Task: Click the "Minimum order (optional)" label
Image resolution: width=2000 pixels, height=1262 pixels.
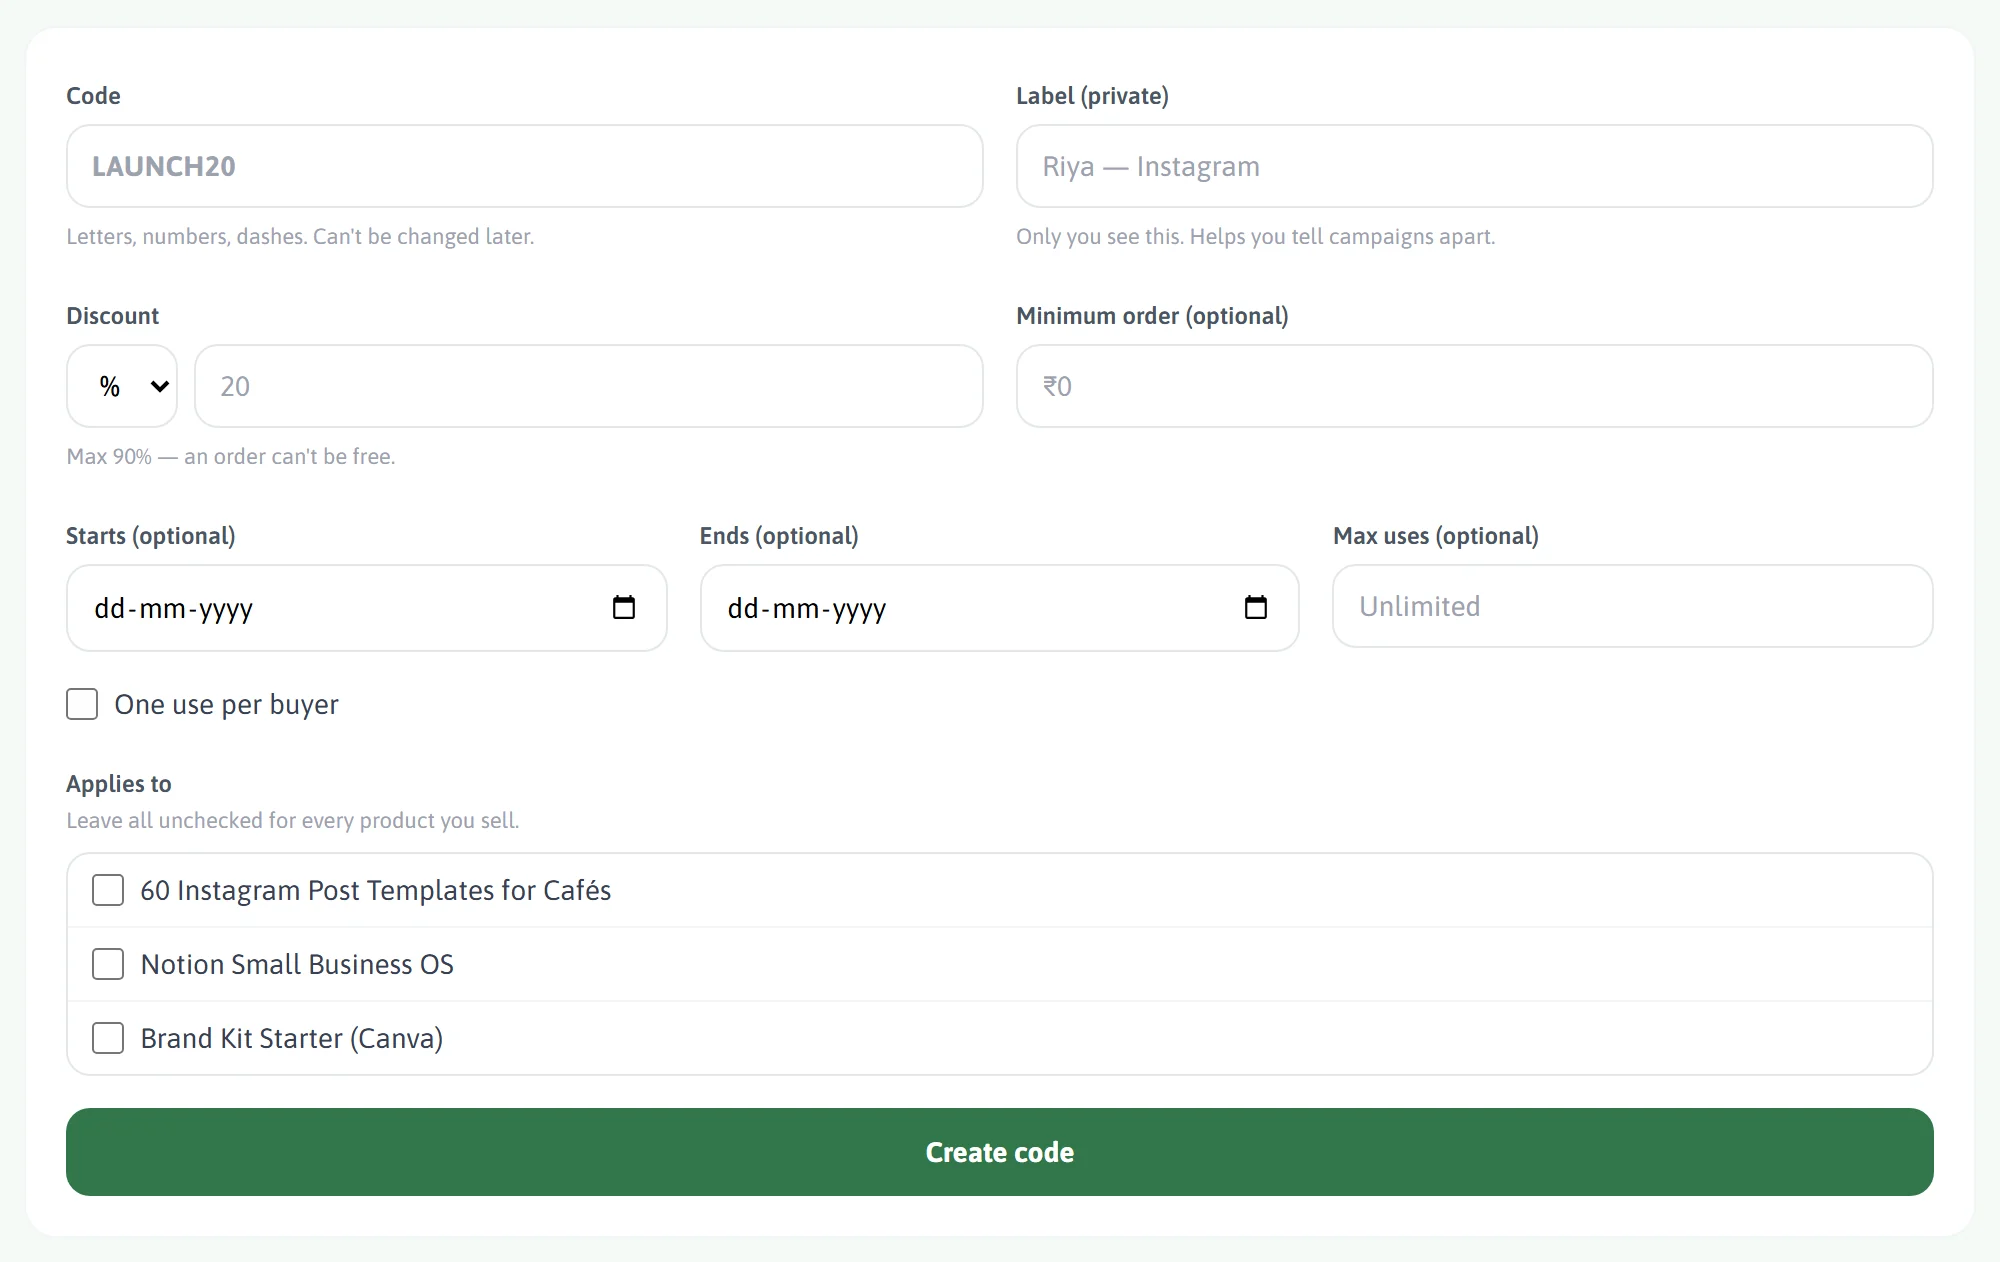Action: coord(1152,316)
